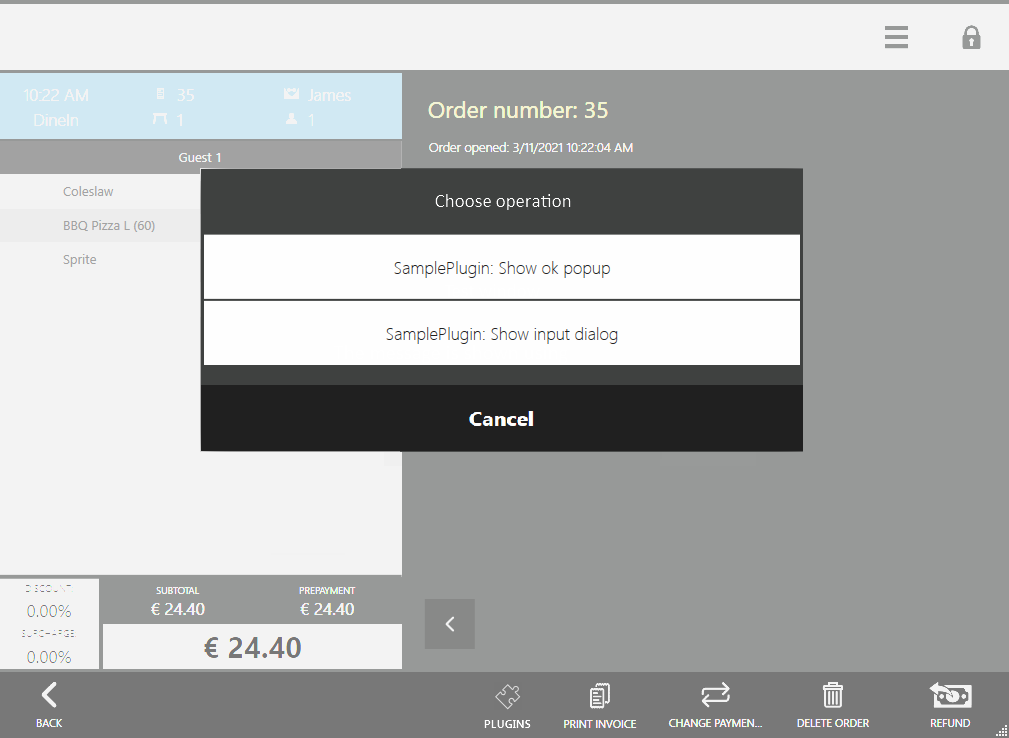Select the Sprite order item
This screenshot has width=1009, height=738.
[x=80, y=260]
